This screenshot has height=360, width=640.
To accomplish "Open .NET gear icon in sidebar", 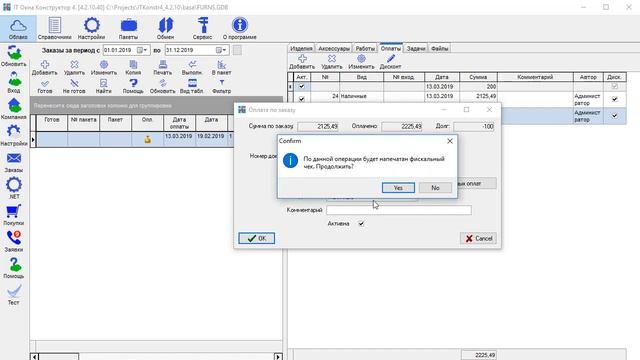I will (14, 189).
